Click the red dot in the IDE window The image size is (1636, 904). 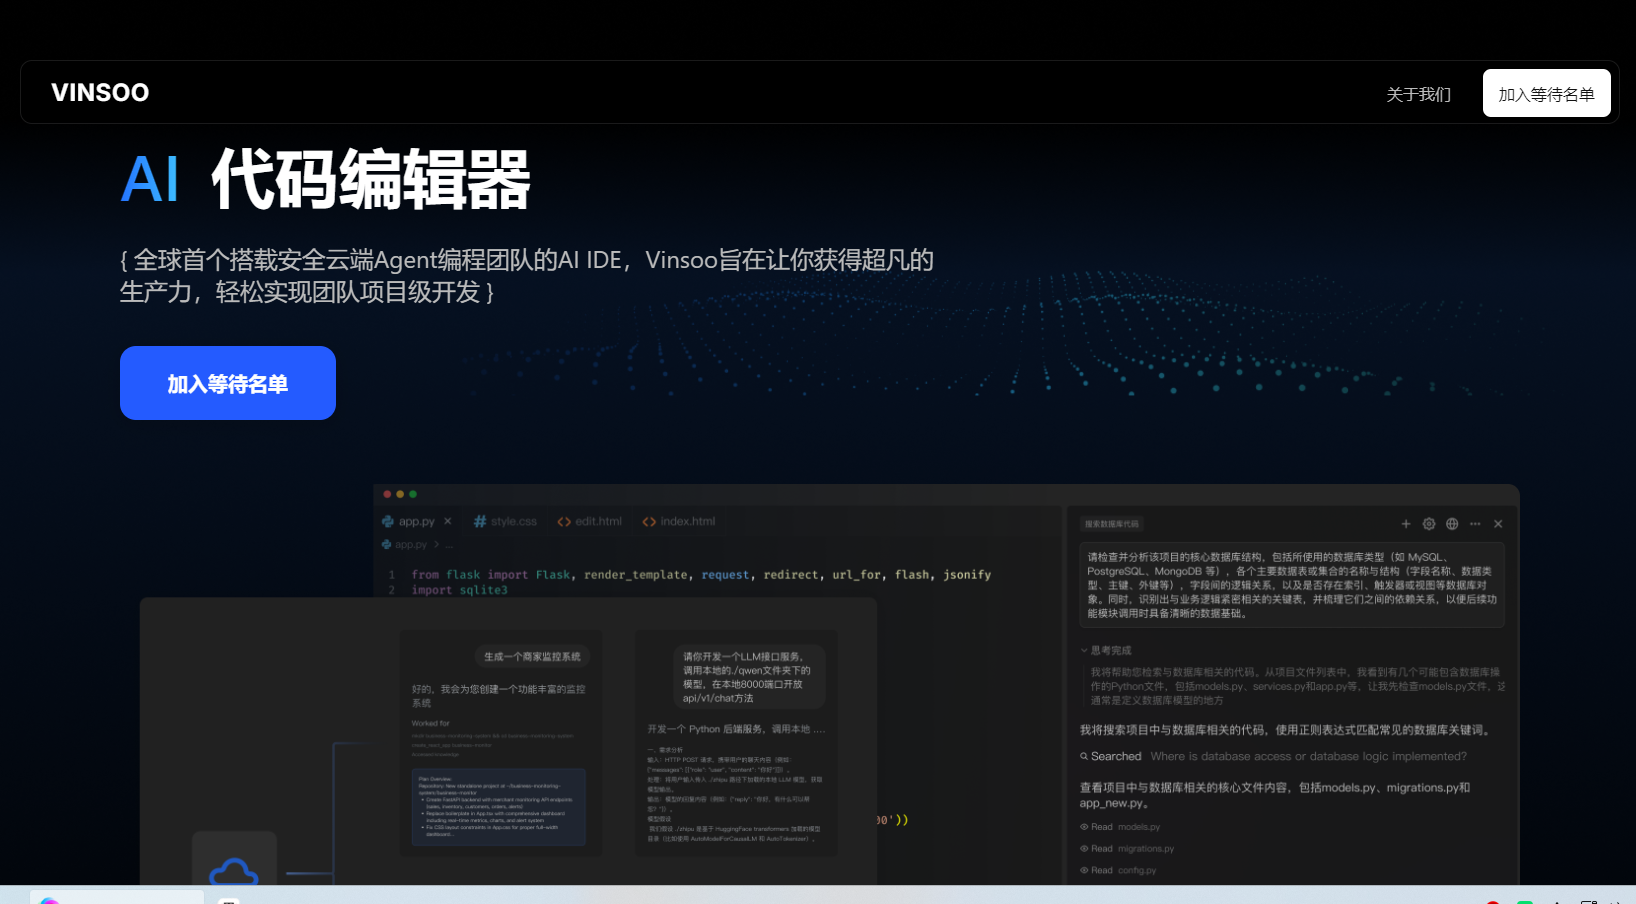pyautogui.click(x=387, y=494)
